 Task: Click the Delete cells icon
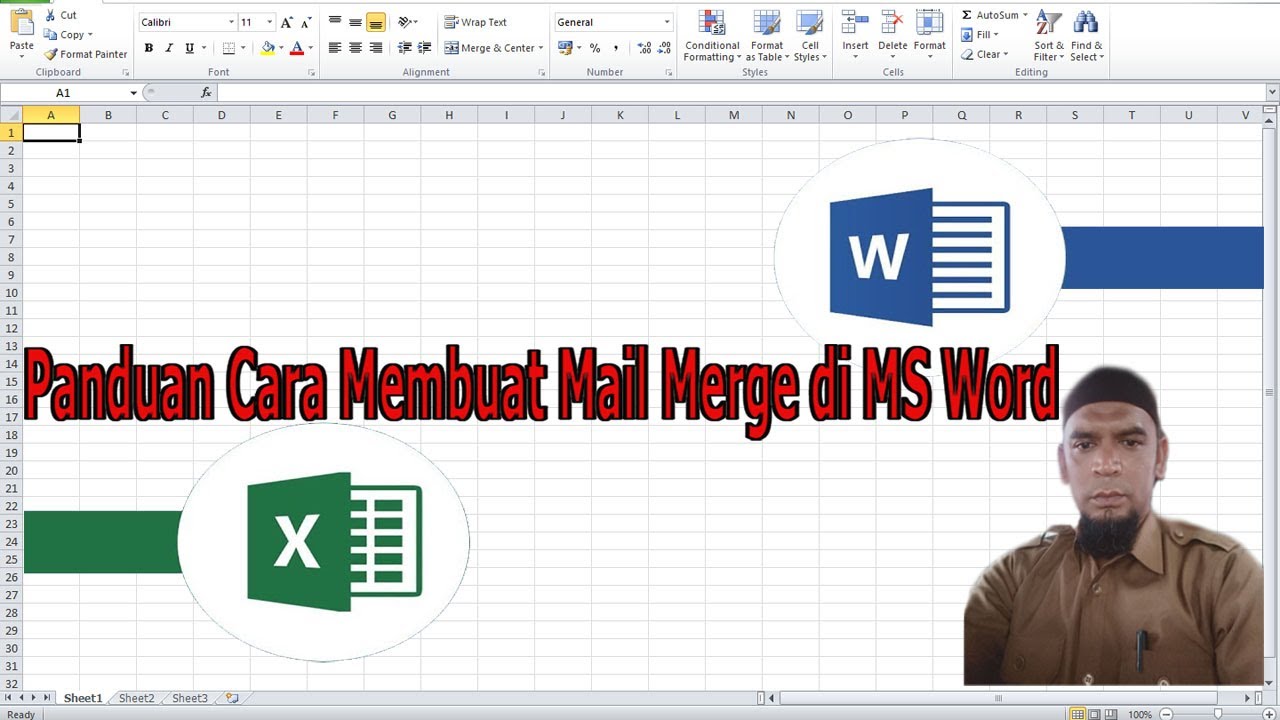892,22
